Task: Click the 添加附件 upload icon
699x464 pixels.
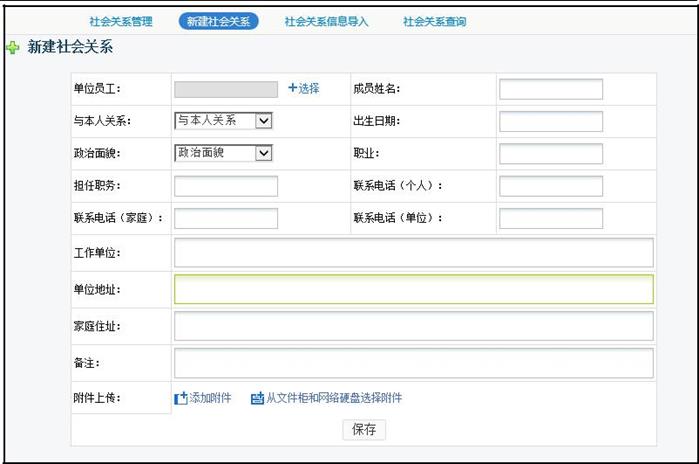Action: (x=181, y=398)
